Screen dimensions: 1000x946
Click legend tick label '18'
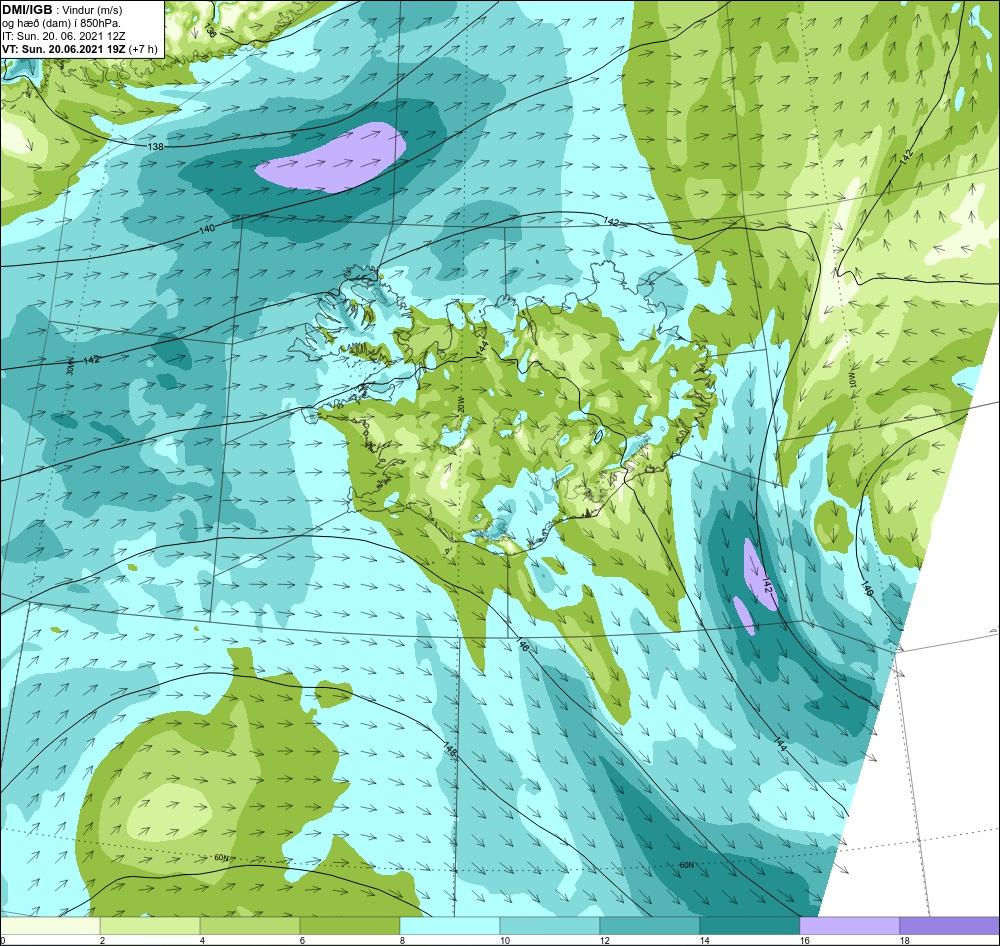904,940
